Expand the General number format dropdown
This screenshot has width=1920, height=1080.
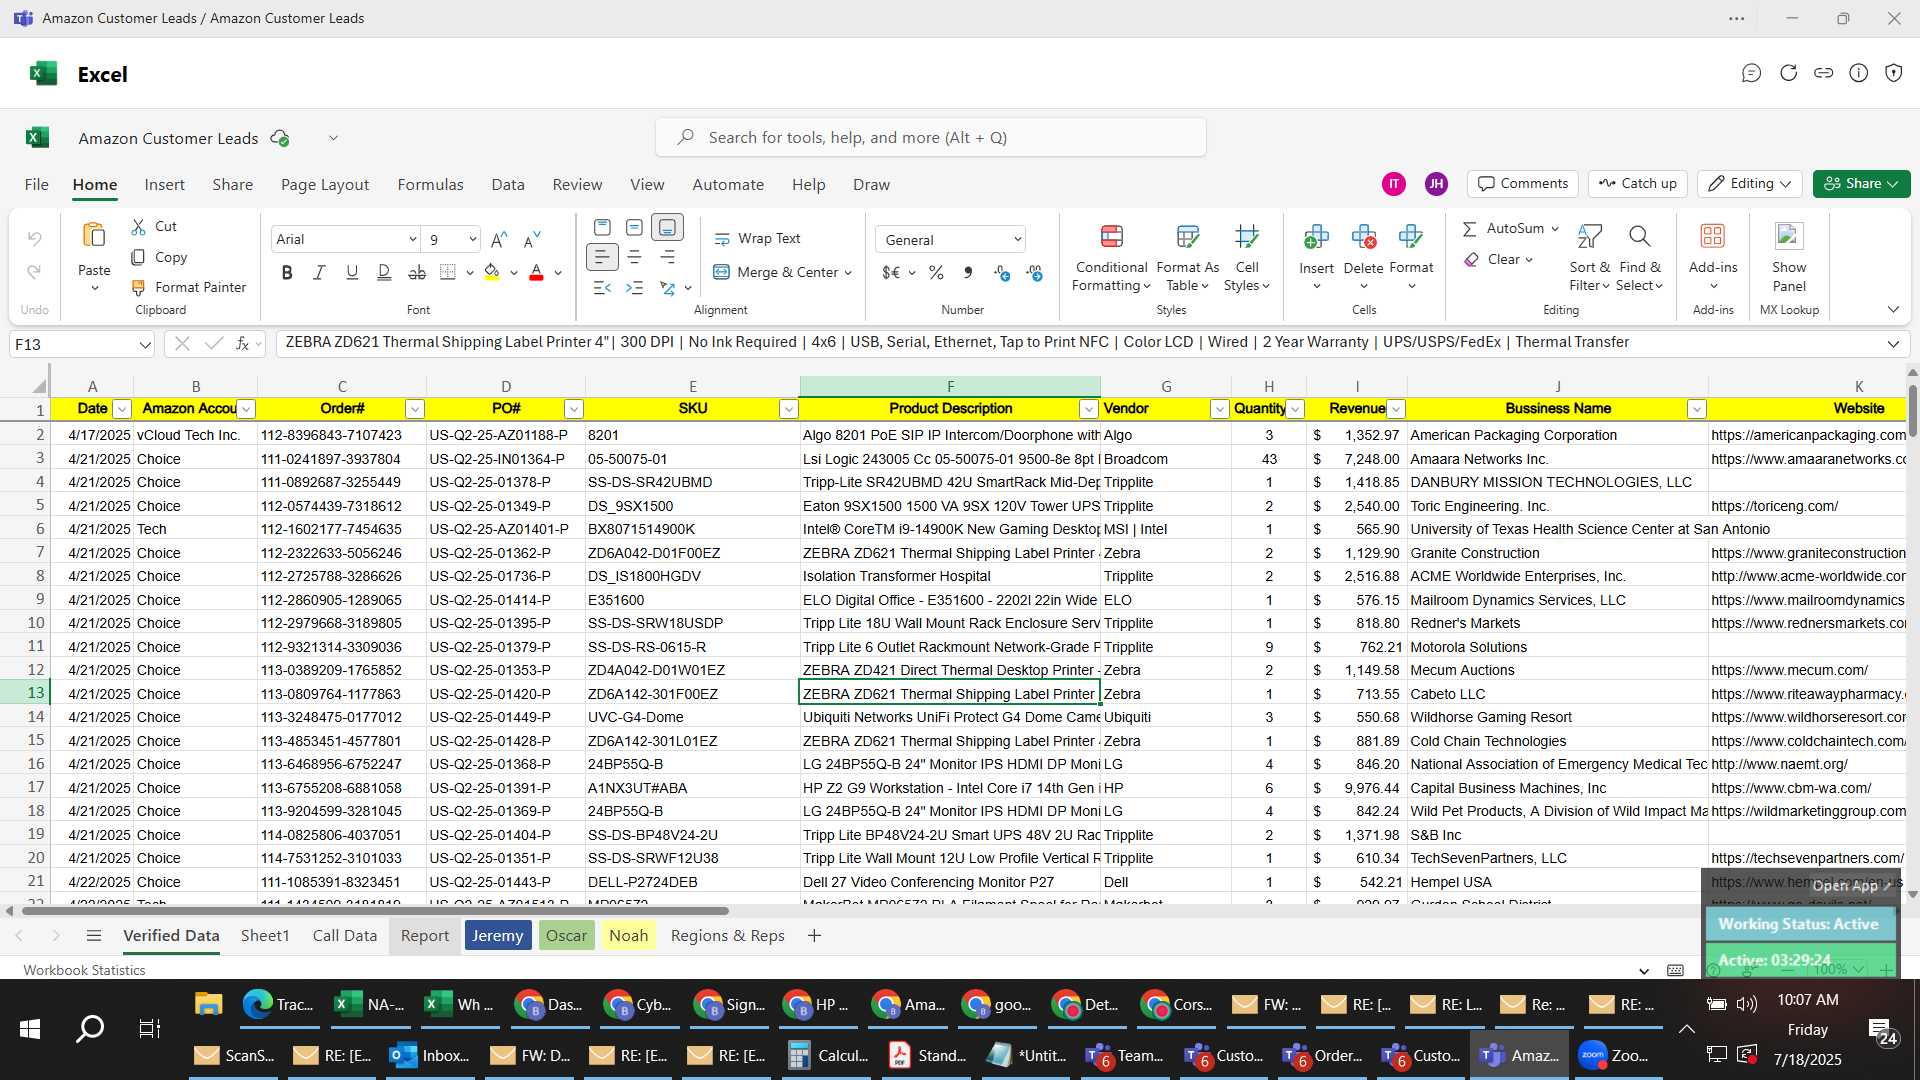click(1017, 240)
